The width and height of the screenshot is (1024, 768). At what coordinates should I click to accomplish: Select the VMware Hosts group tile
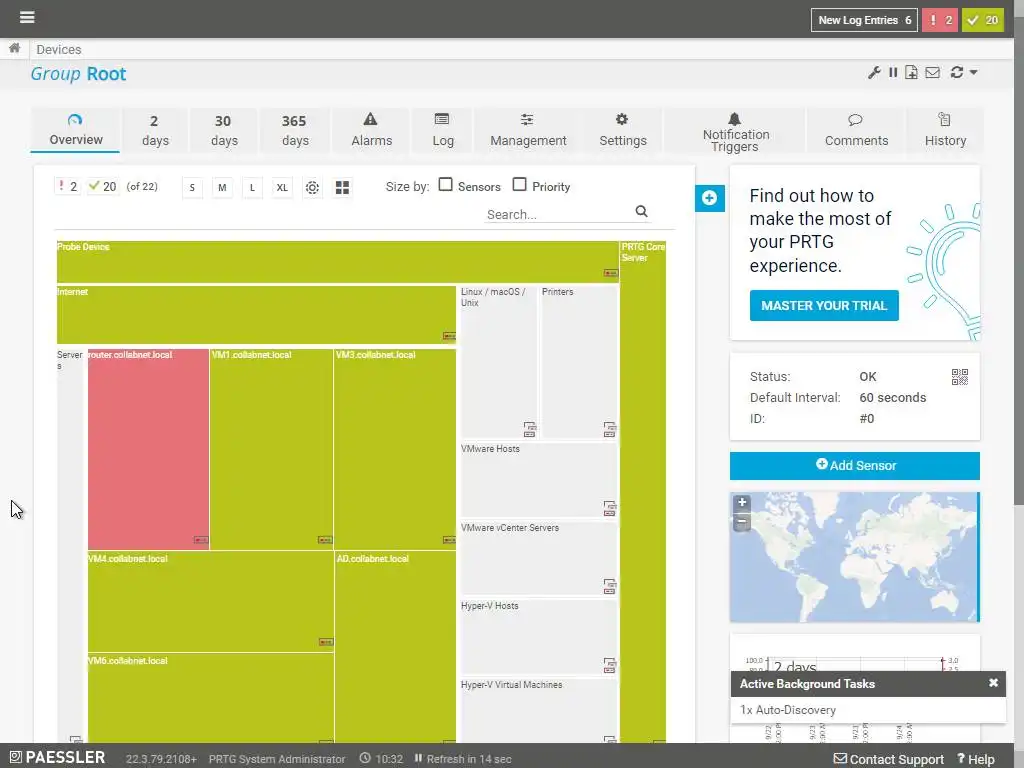click(x=539, y=480)
